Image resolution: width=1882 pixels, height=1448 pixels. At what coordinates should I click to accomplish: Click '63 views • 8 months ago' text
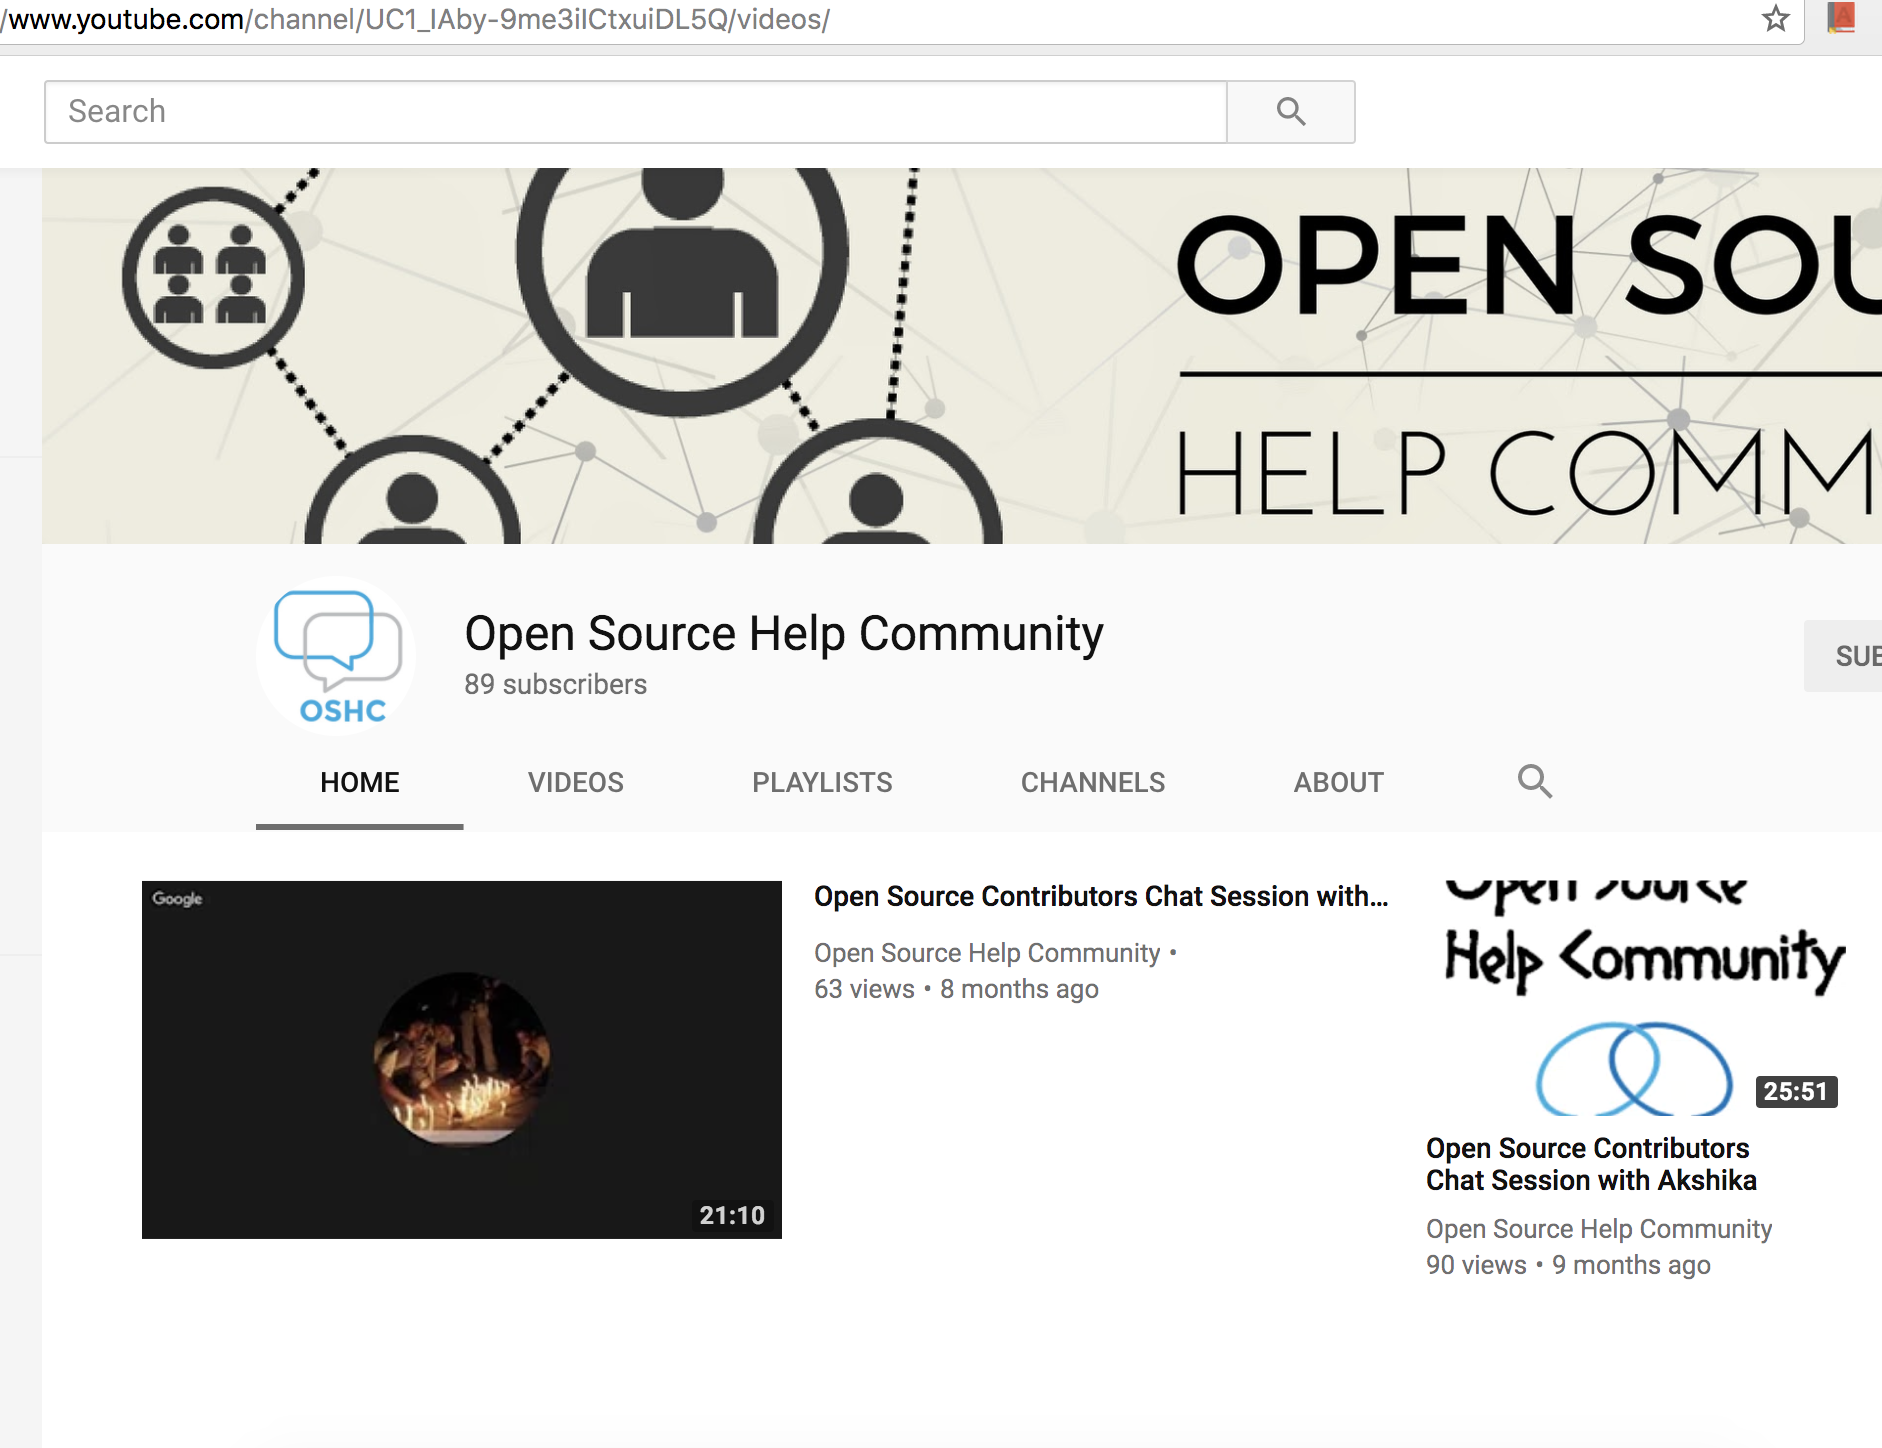tap(956, 989)
